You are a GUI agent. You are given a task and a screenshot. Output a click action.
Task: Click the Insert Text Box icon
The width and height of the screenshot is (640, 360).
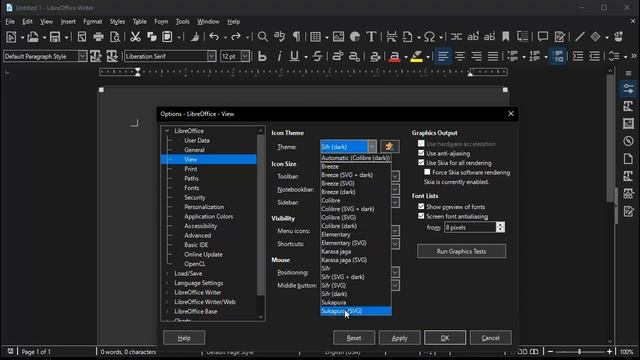[x=371, y=37]
